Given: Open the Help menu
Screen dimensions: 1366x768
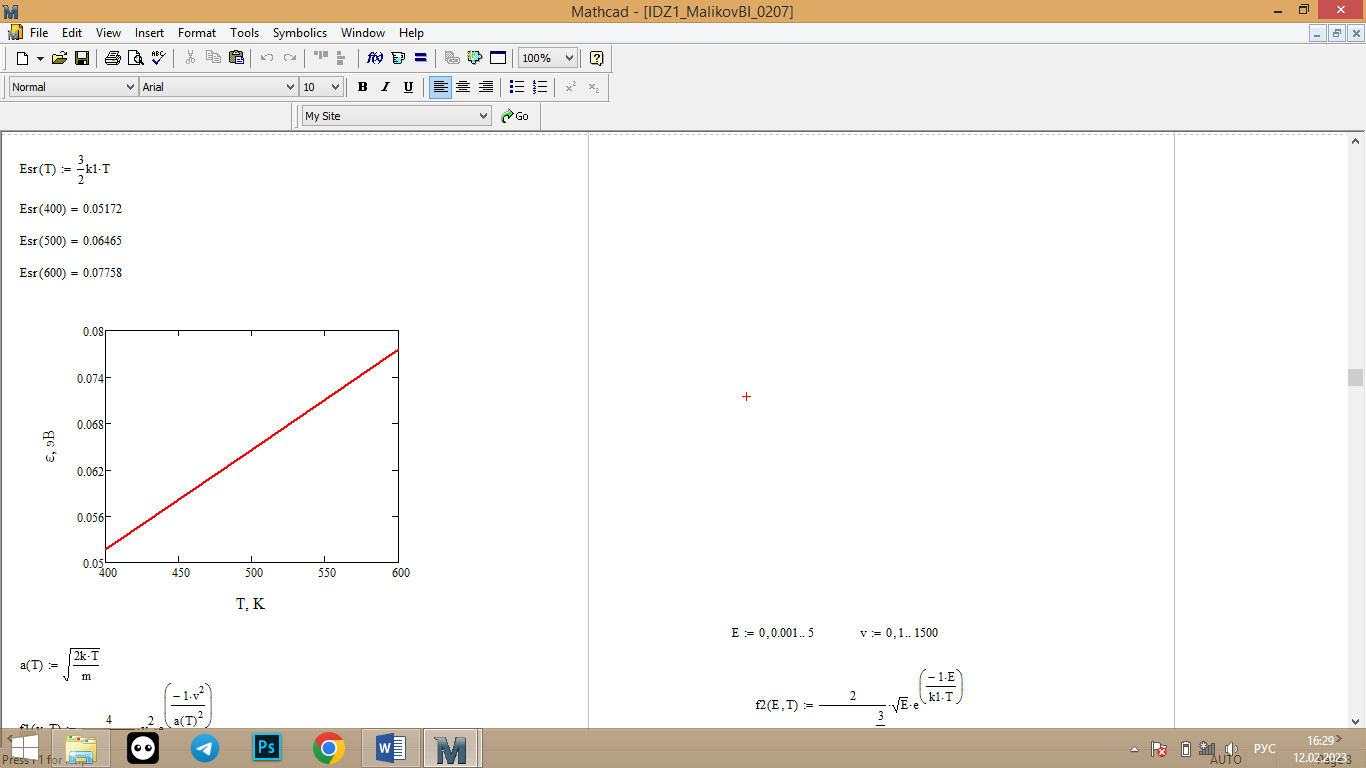Looking at the screenshot, I should coord(411,33).
